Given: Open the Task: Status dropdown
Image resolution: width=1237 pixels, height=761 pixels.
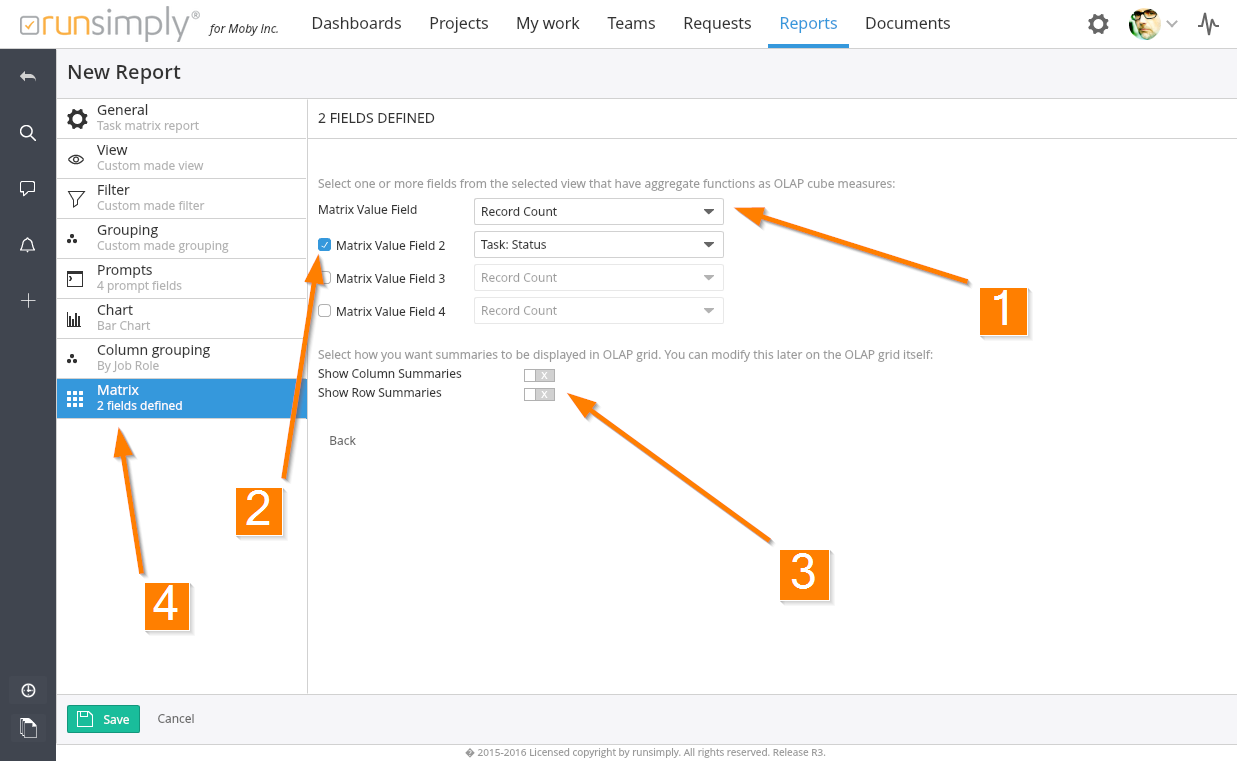Looking at the screenshot, I should point(598,245).
